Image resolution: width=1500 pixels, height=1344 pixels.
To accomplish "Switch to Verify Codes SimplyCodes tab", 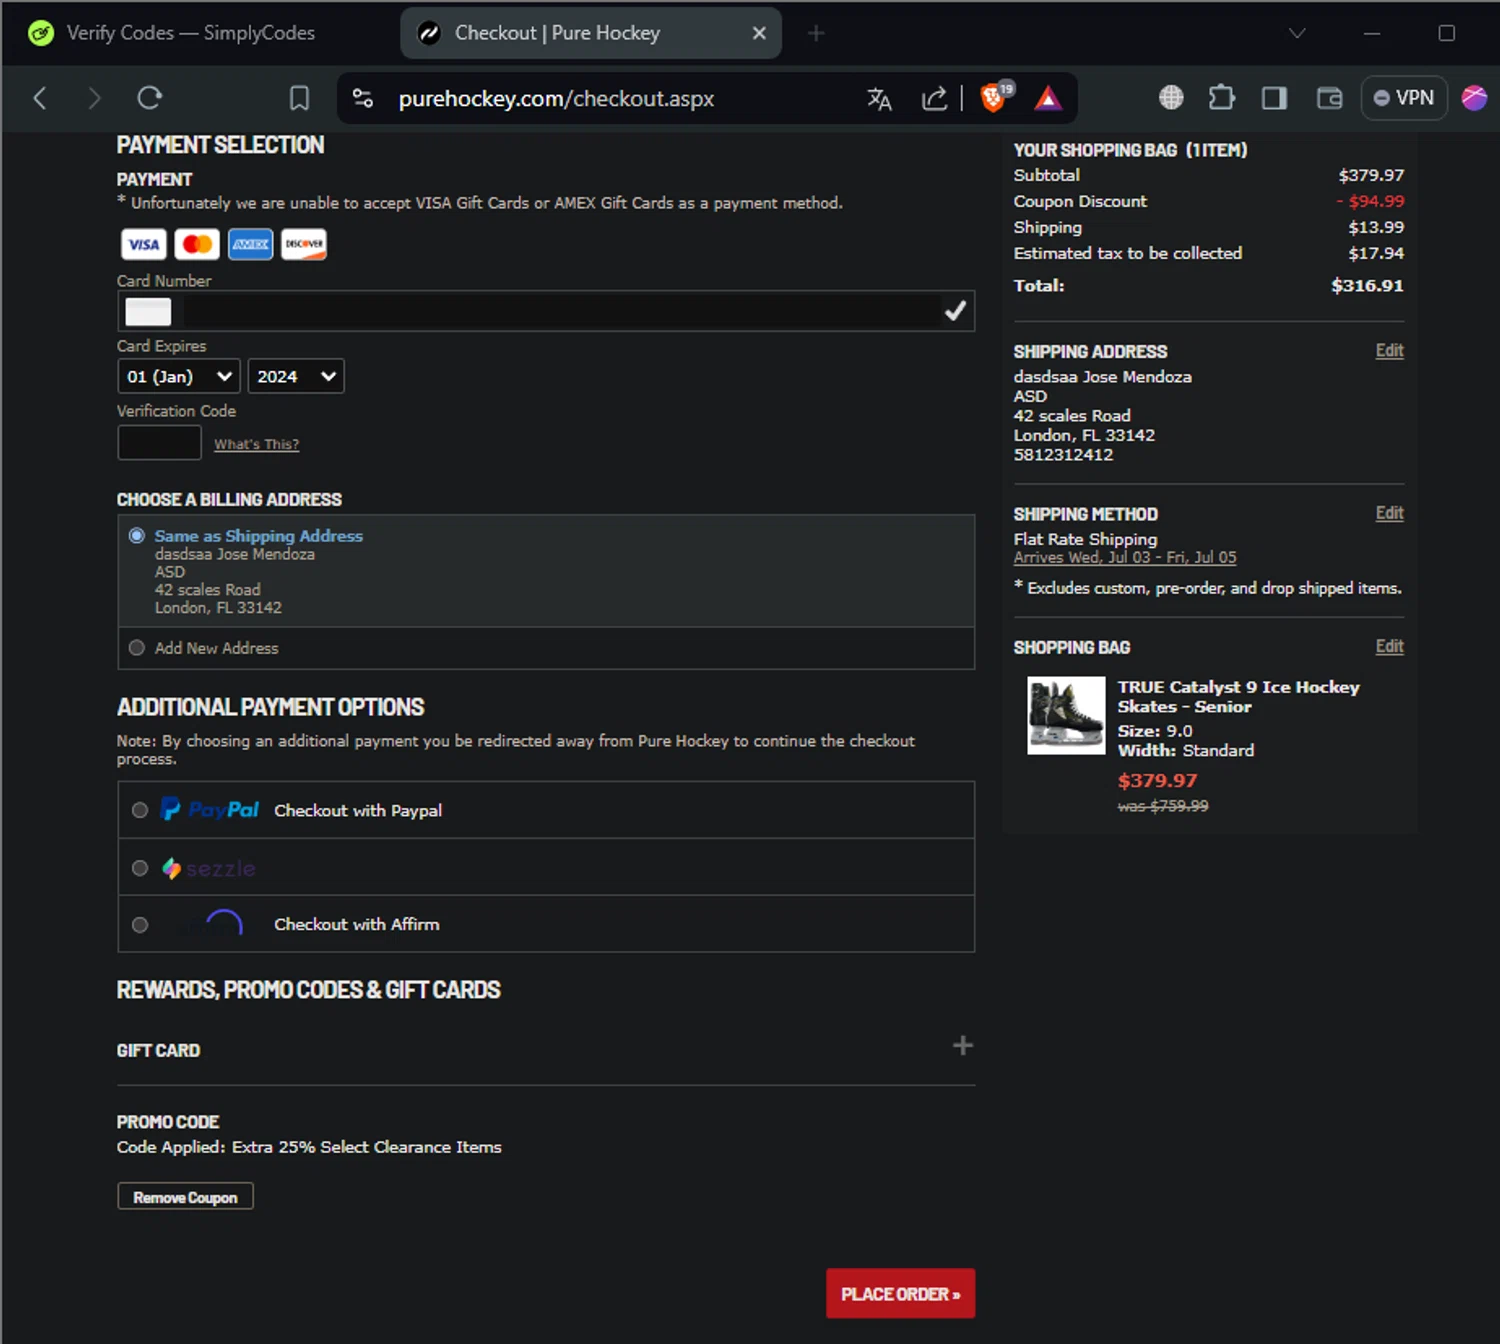I will tap(190, 33).
